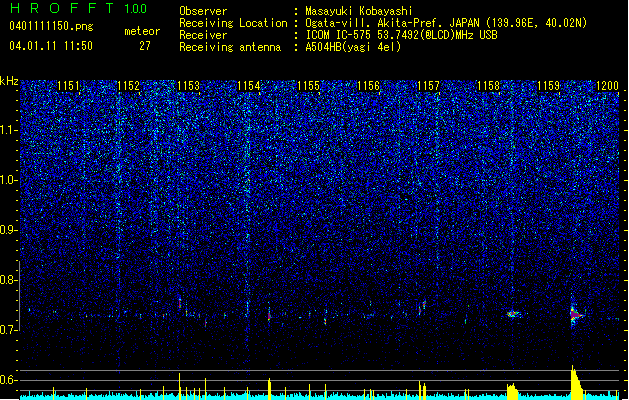Screen dimensions: 629x400
Task: Click the 1155 time marker
Action: [308, 85]
